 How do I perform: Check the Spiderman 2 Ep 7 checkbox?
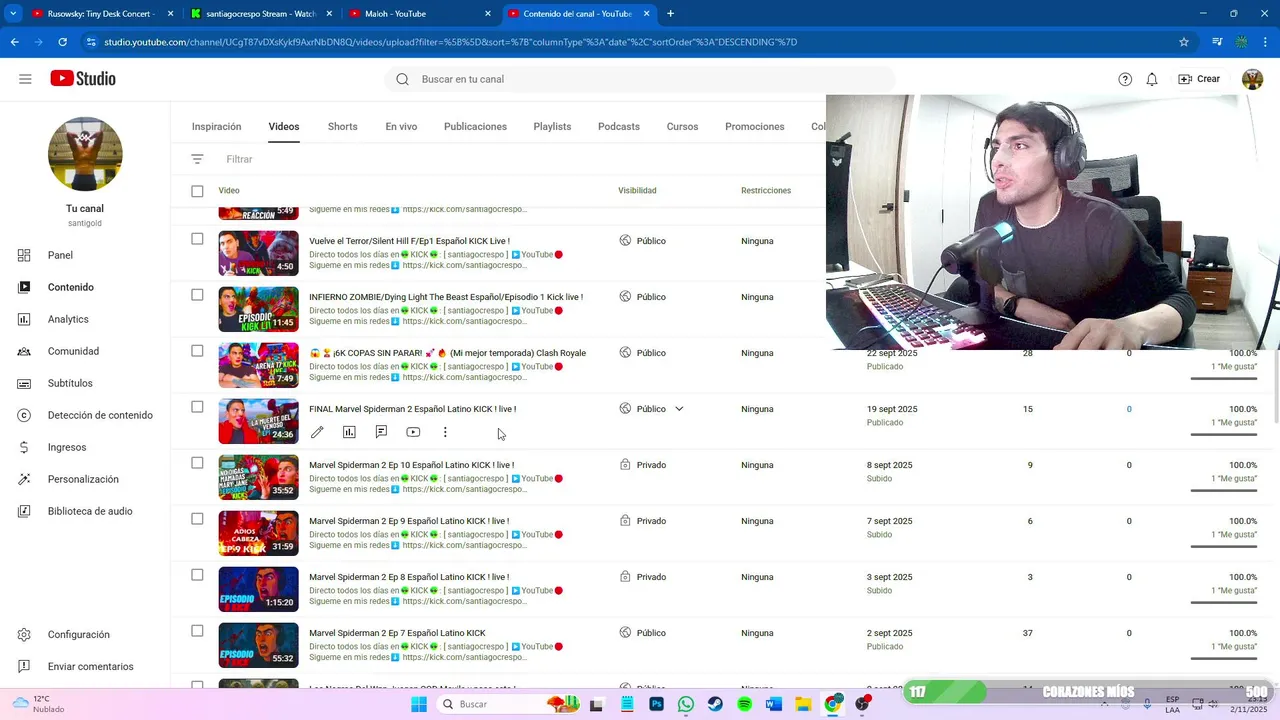(x=197, y=631)
